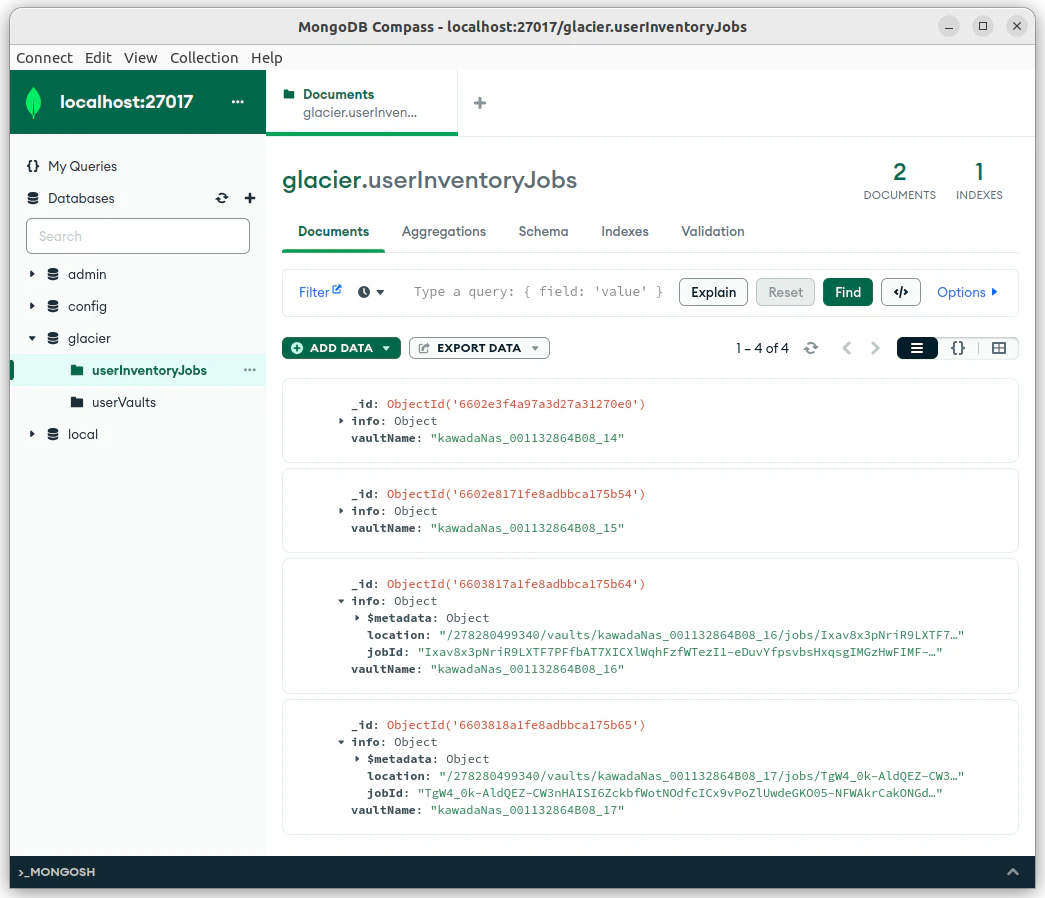Click the query filter input field
Screen dimensions: 1045x898
coord(538,292)
